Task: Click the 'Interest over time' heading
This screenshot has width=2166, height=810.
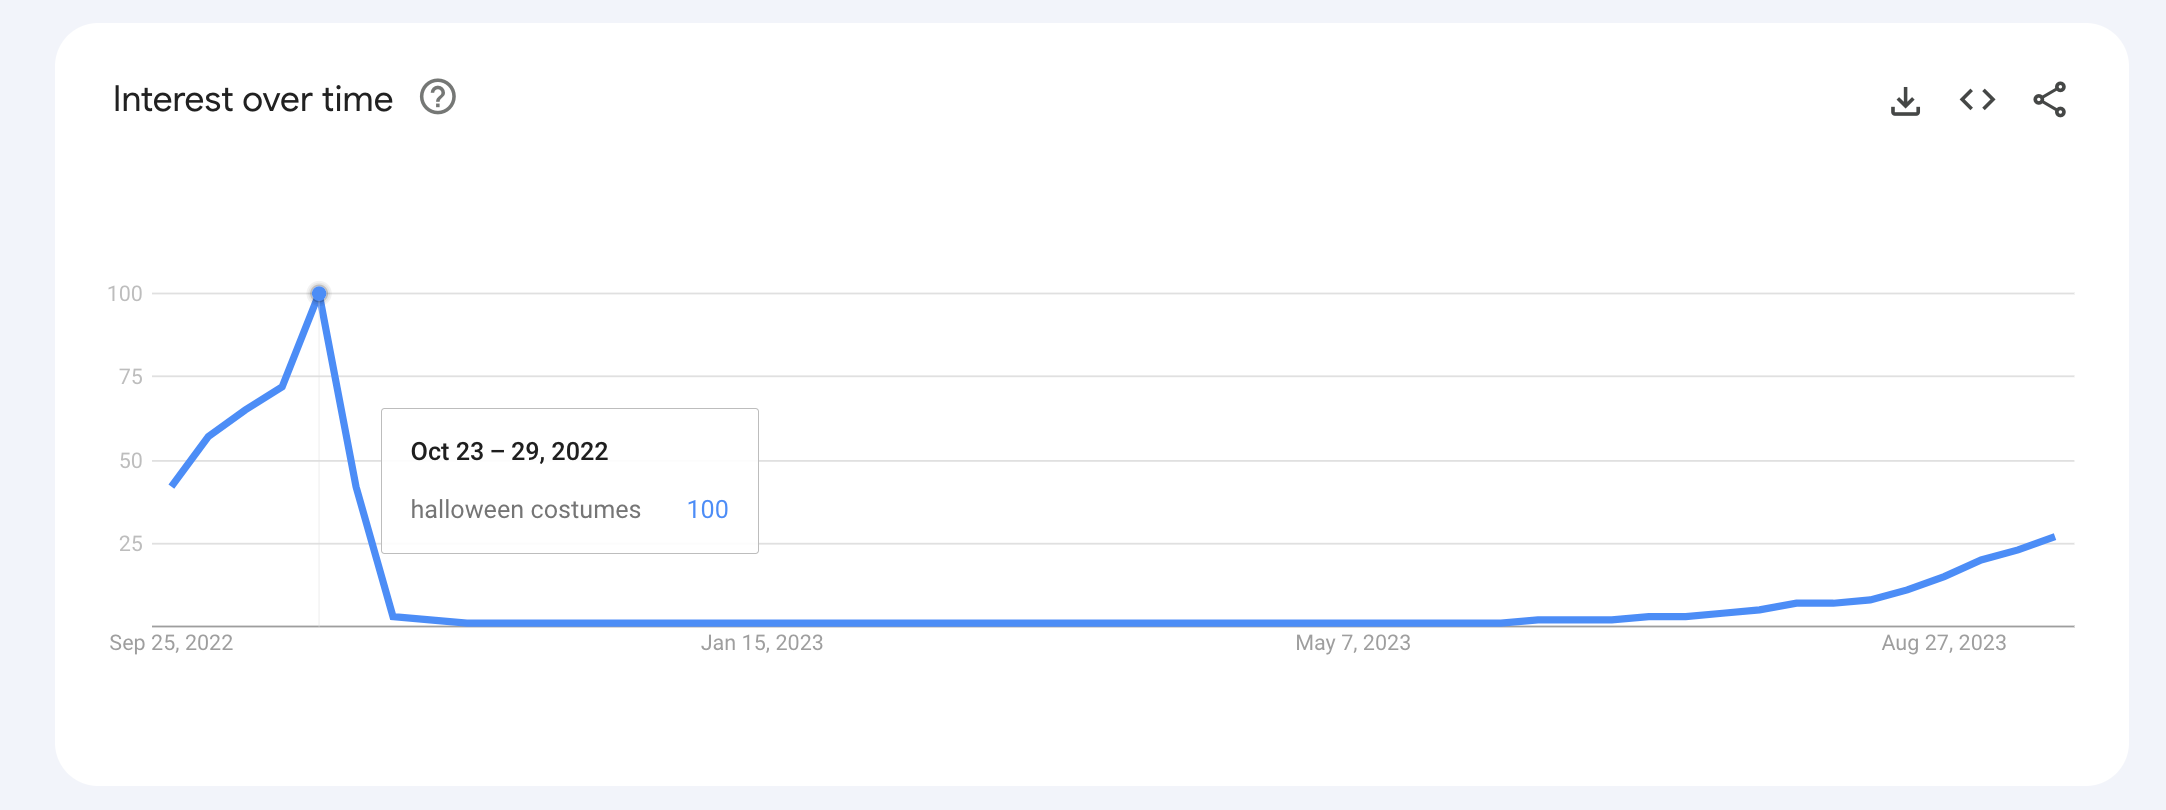Action: [x=252, y=99]
